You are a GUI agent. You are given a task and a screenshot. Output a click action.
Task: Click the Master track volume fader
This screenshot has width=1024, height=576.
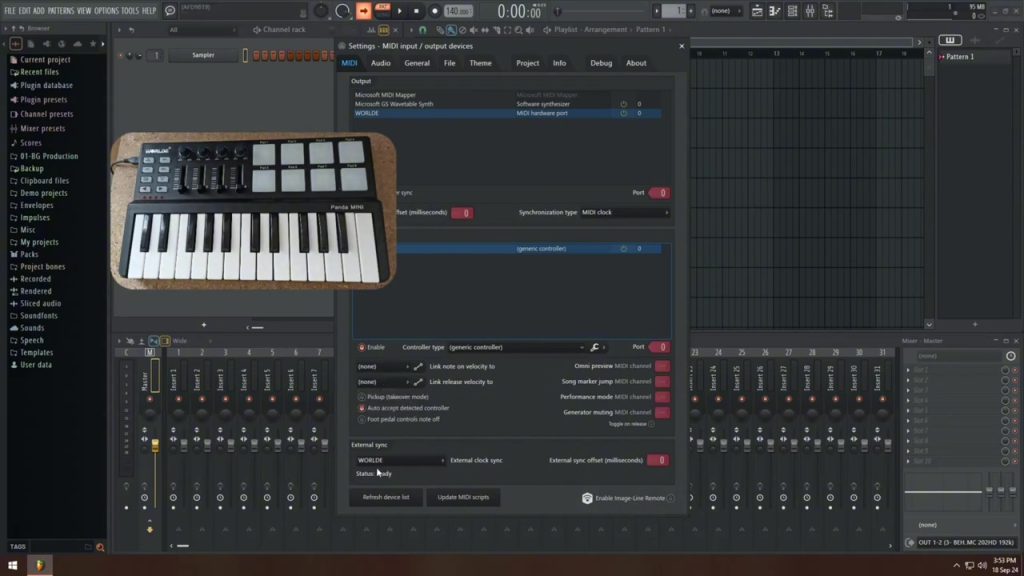tap(155, 447)
